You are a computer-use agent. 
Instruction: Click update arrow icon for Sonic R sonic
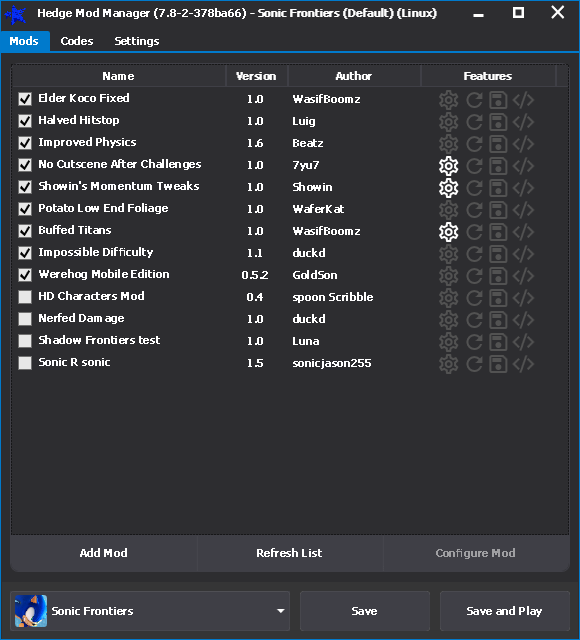pyautogui.click(x=474, y=364)
